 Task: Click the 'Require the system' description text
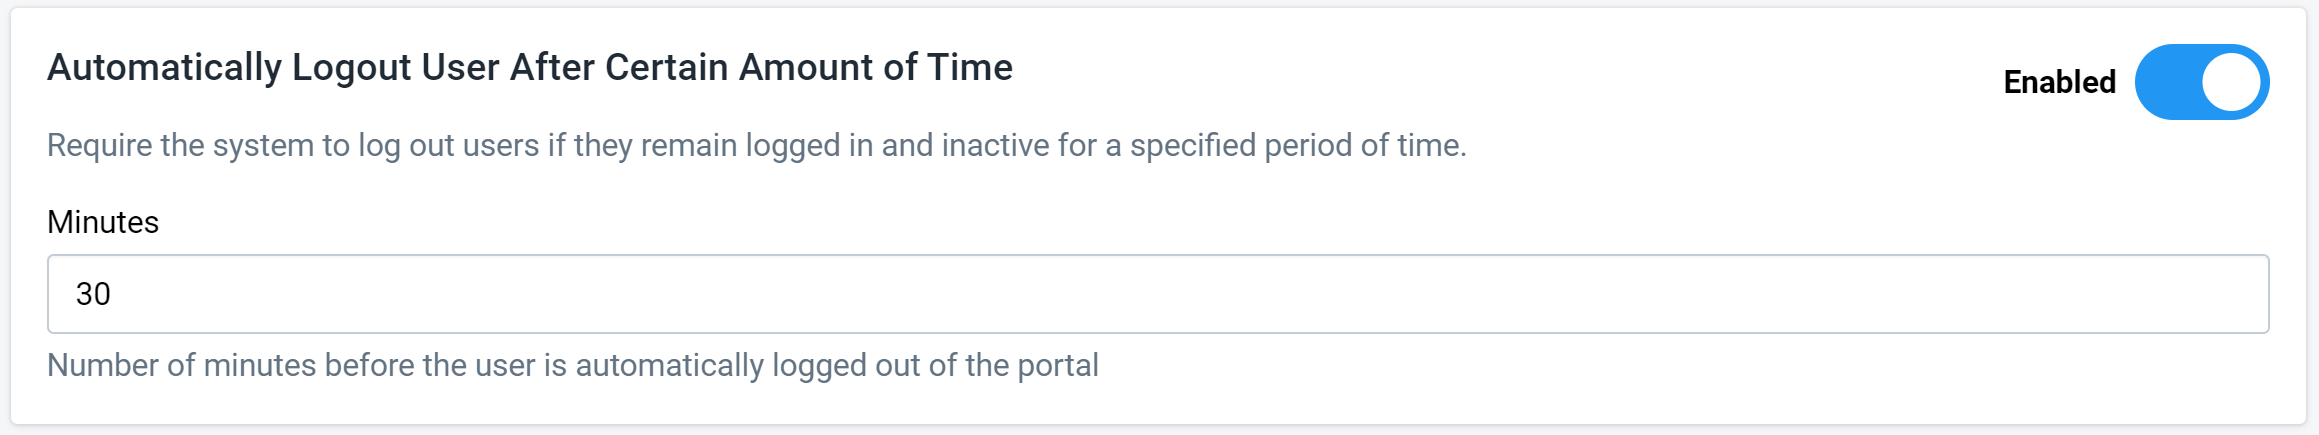pos(757,146)
